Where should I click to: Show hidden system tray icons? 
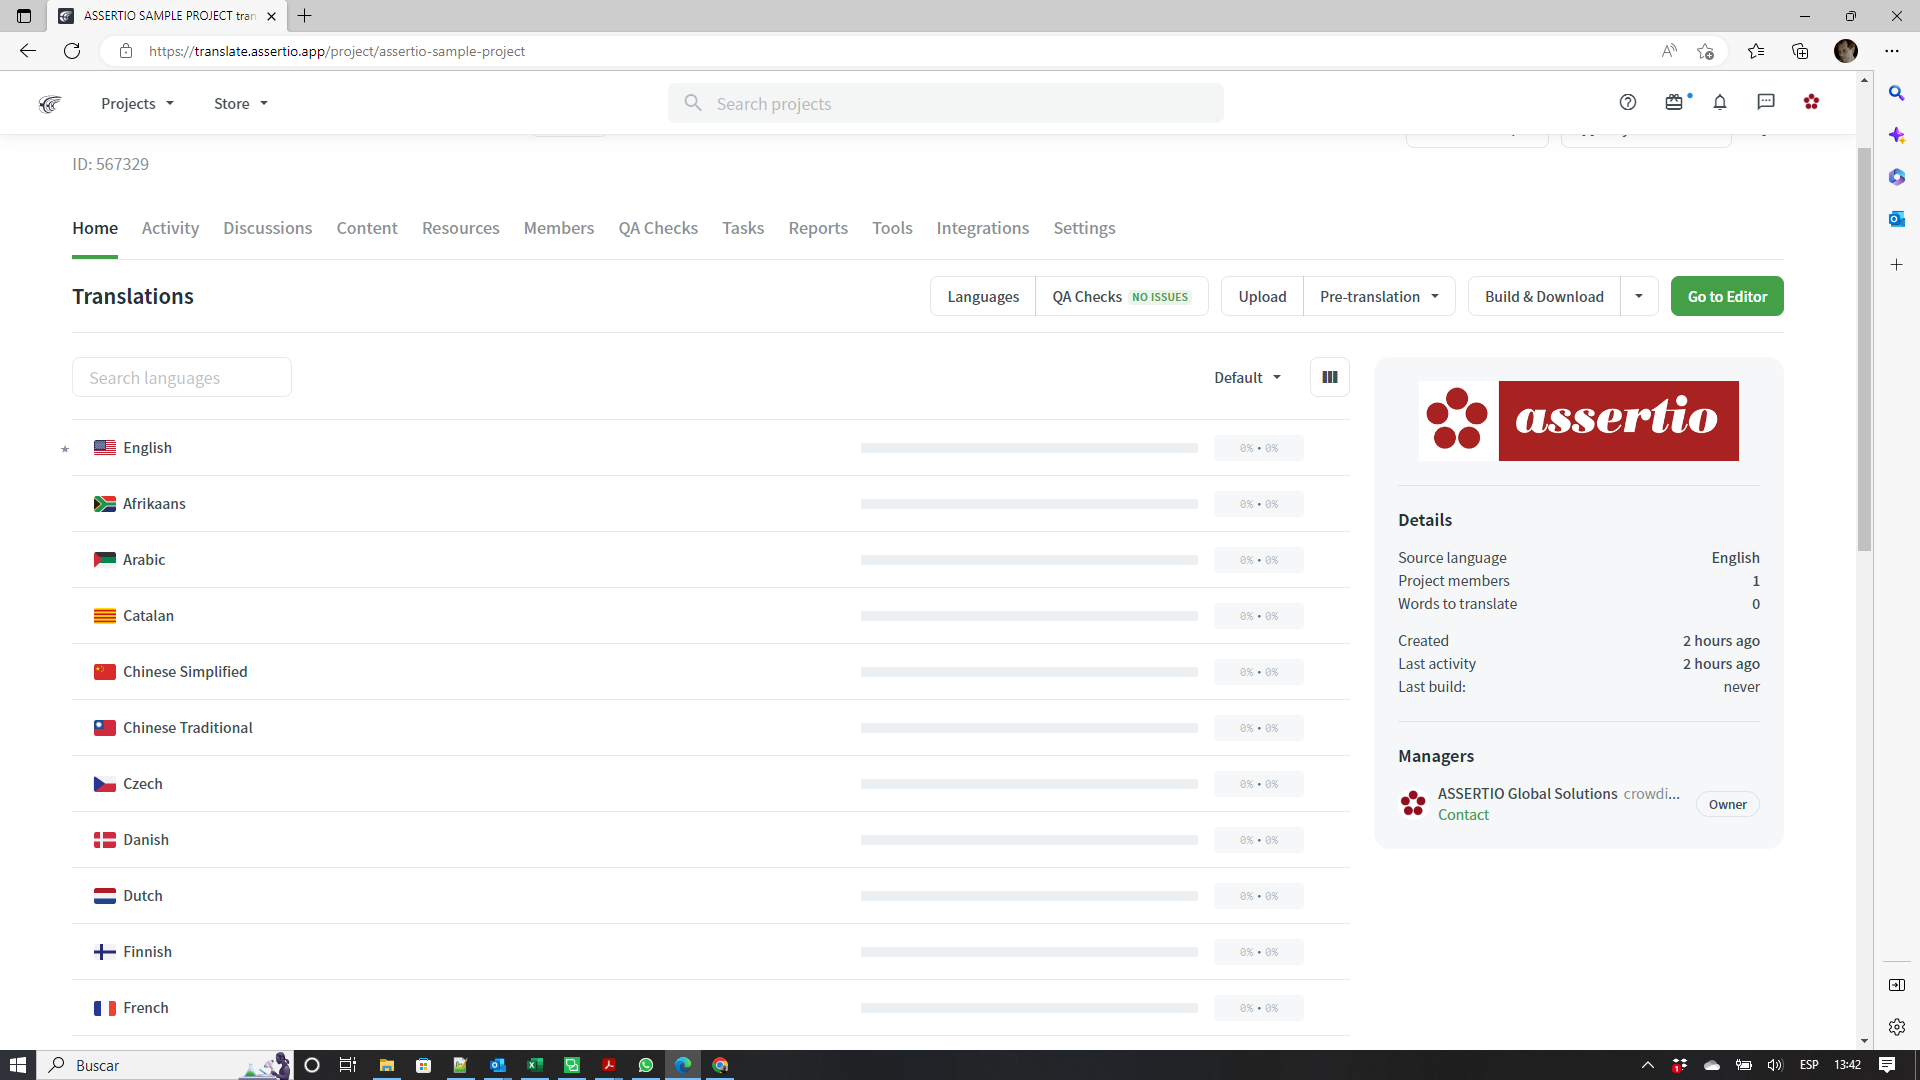tap(1648, 1065)
